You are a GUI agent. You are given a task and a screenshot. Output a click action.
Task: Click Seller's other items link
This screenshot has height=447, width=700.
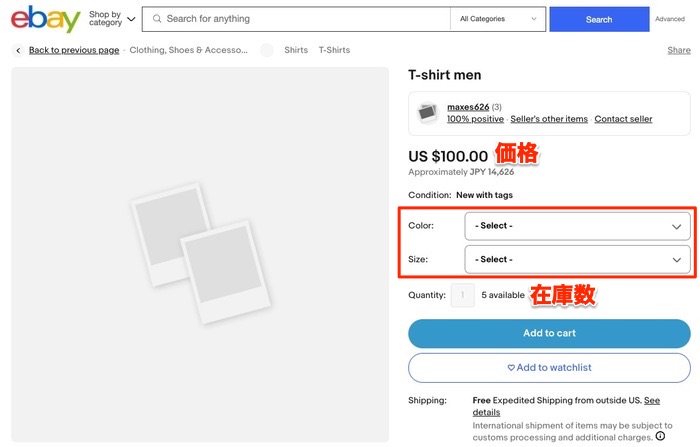point(549,119)
